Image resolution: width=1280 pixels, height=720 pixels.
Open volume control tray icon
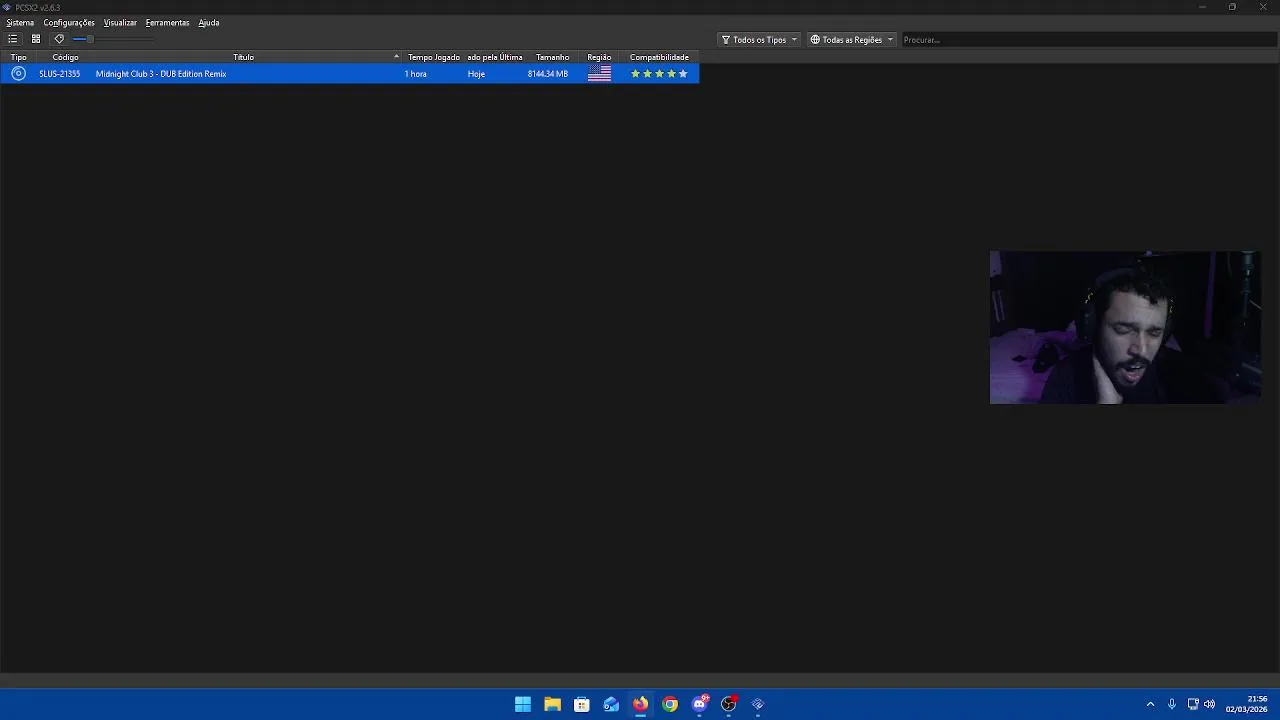pos(1210,704)
